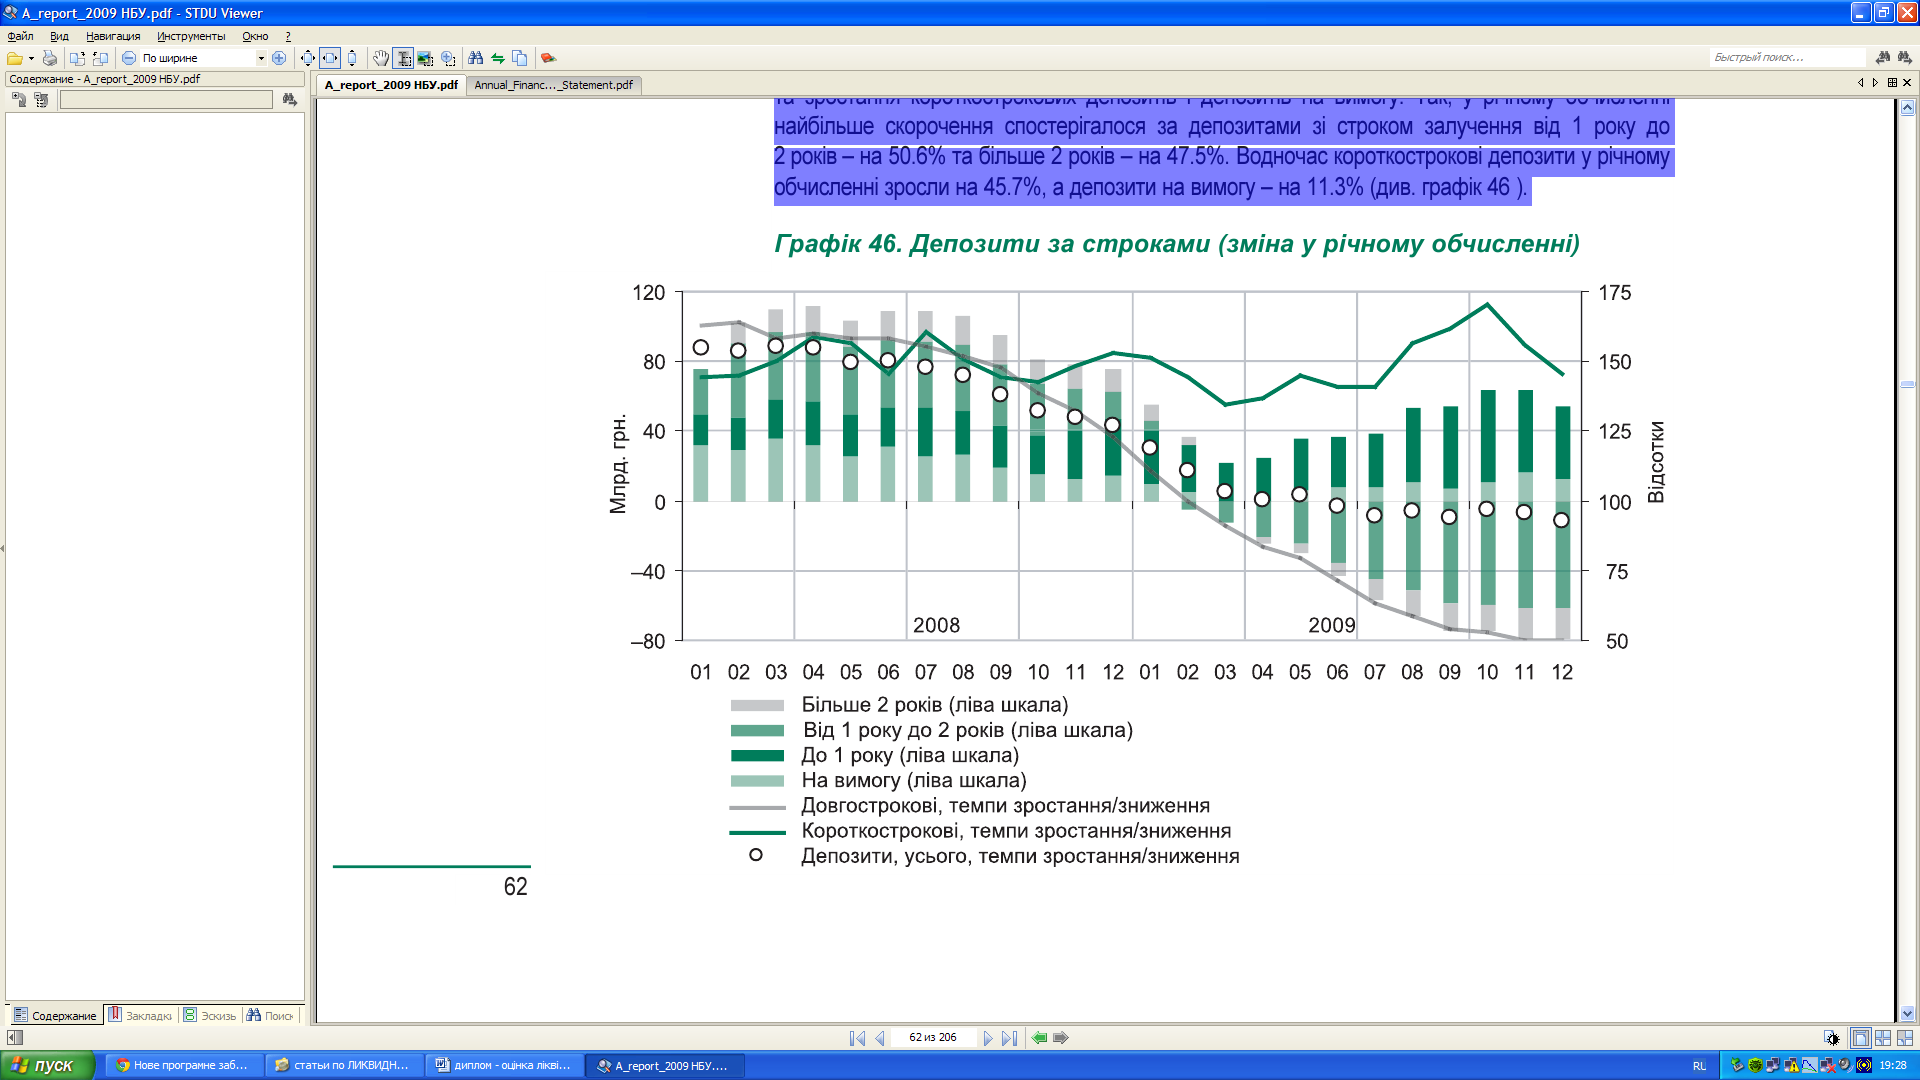Open the Навигация menu
This screenshot has height=1080, width=1920.
tap(113, 36)
